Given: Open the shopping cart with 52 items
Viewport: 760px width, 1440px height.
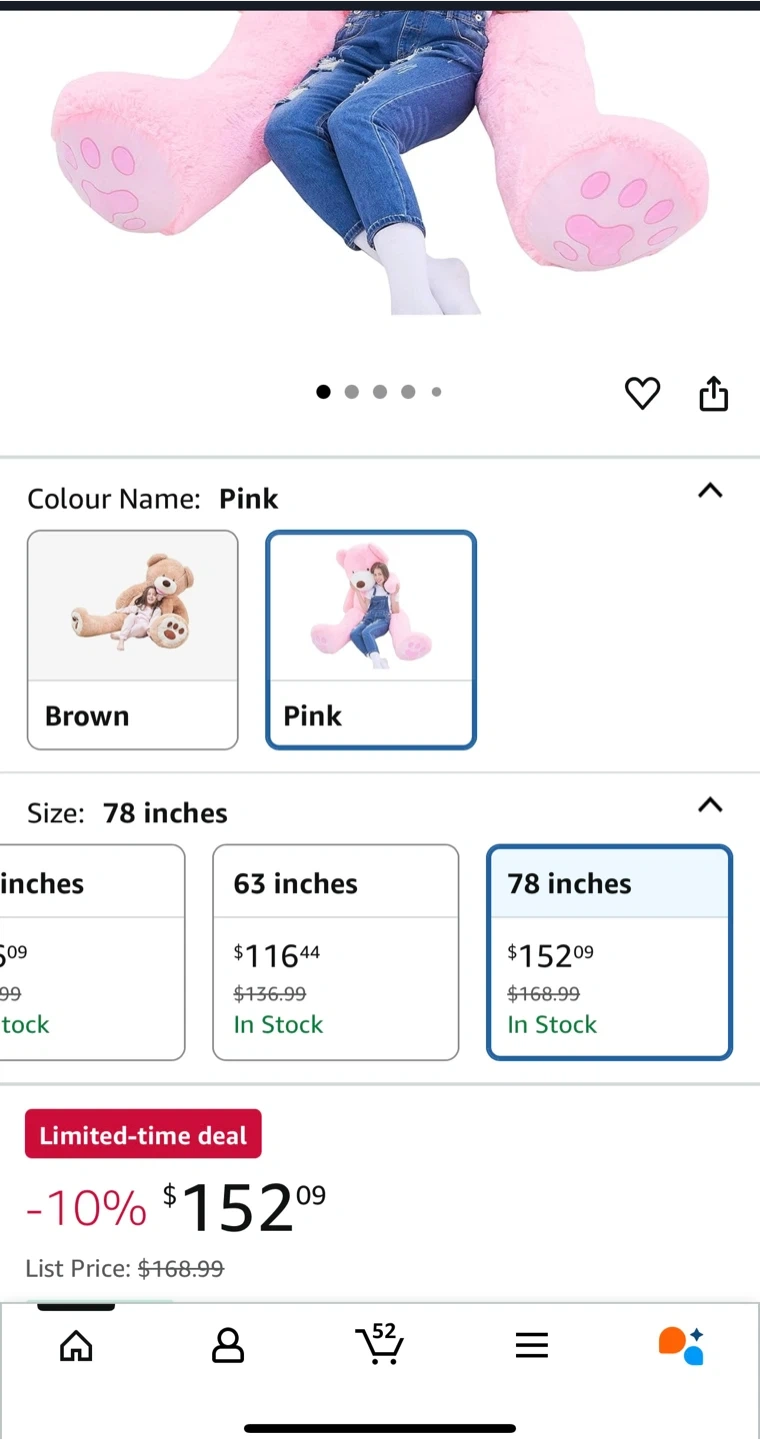Looking at the screenshot, I should 379,1344.
